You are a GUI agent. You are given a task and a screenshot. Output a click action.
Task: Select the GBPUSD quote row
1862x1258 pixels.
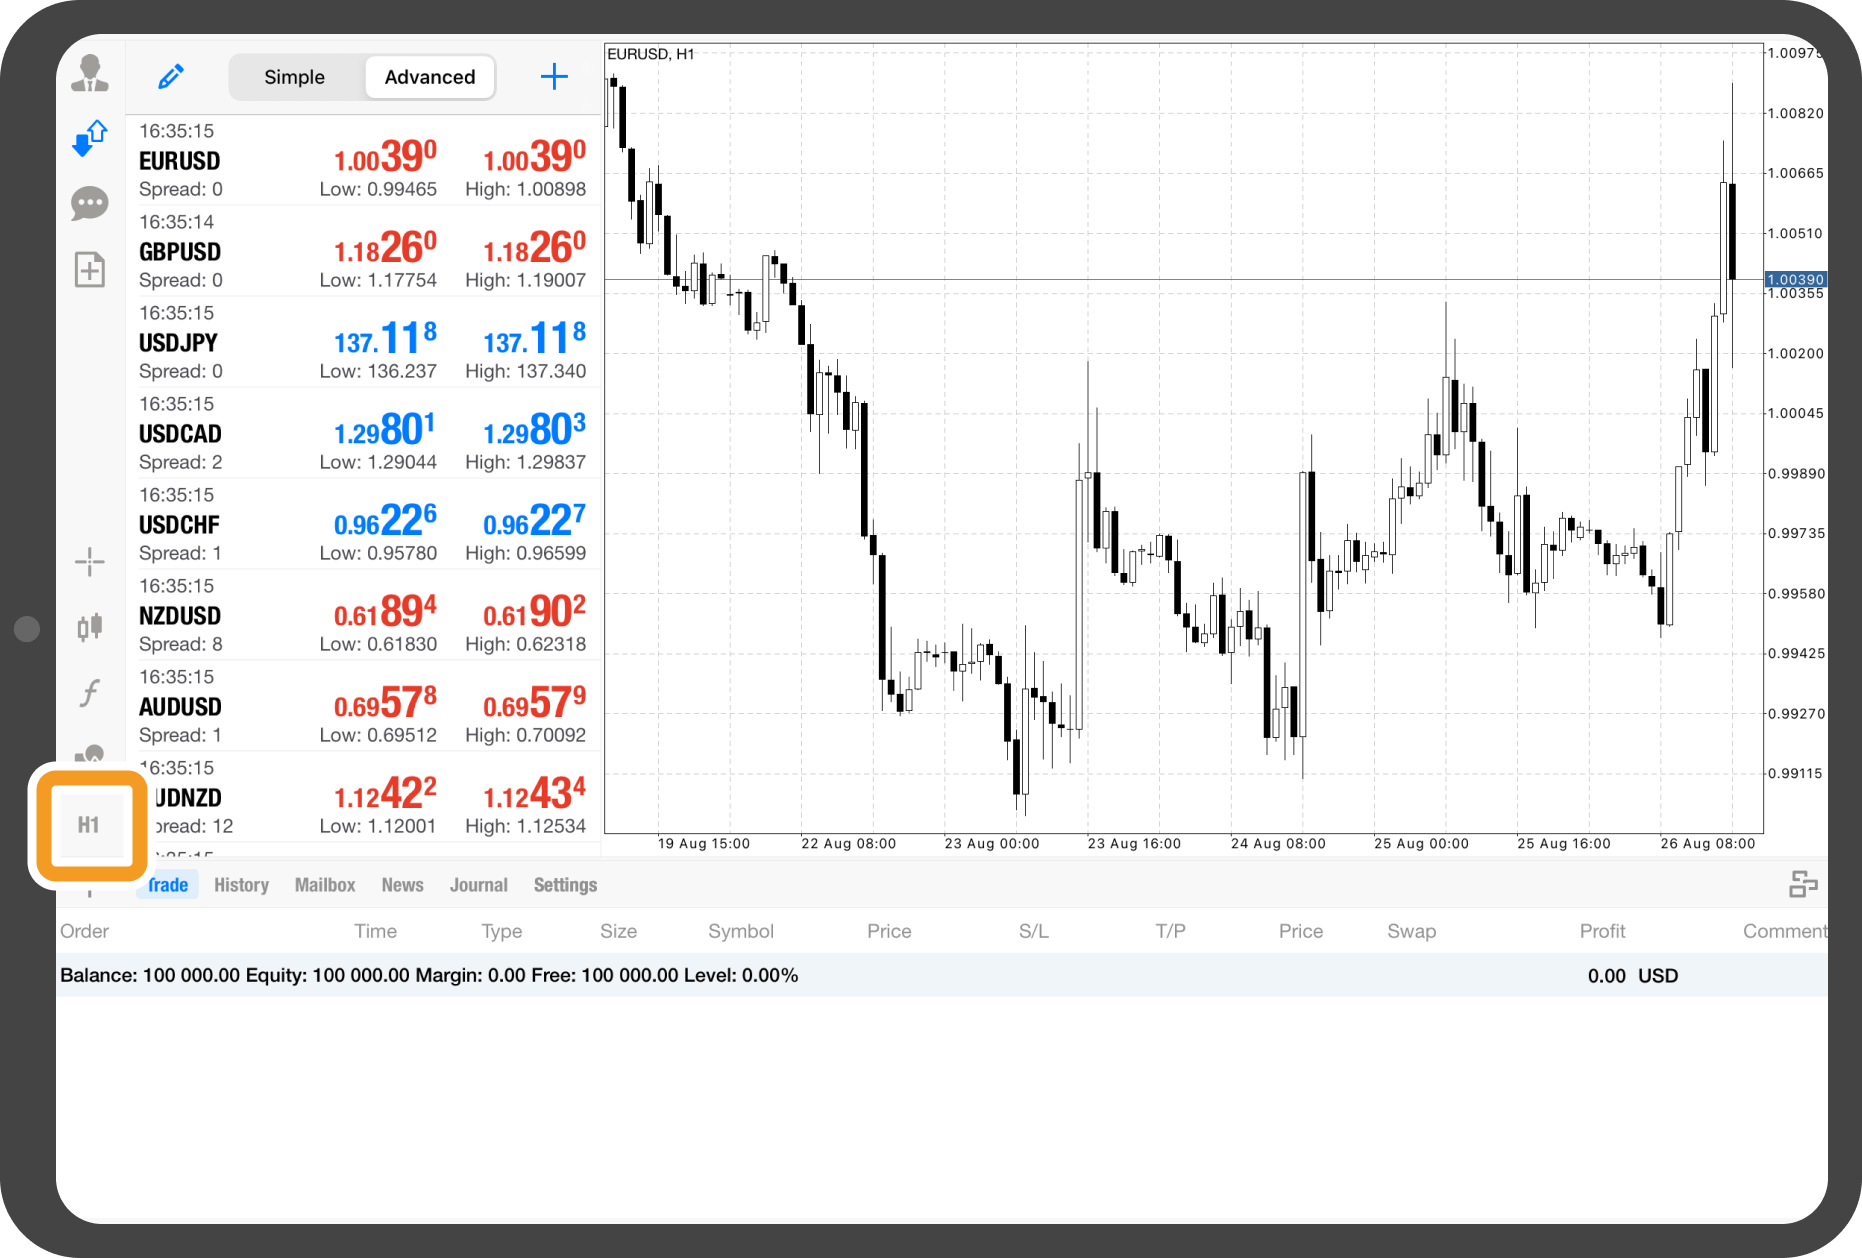pos(362,251)
